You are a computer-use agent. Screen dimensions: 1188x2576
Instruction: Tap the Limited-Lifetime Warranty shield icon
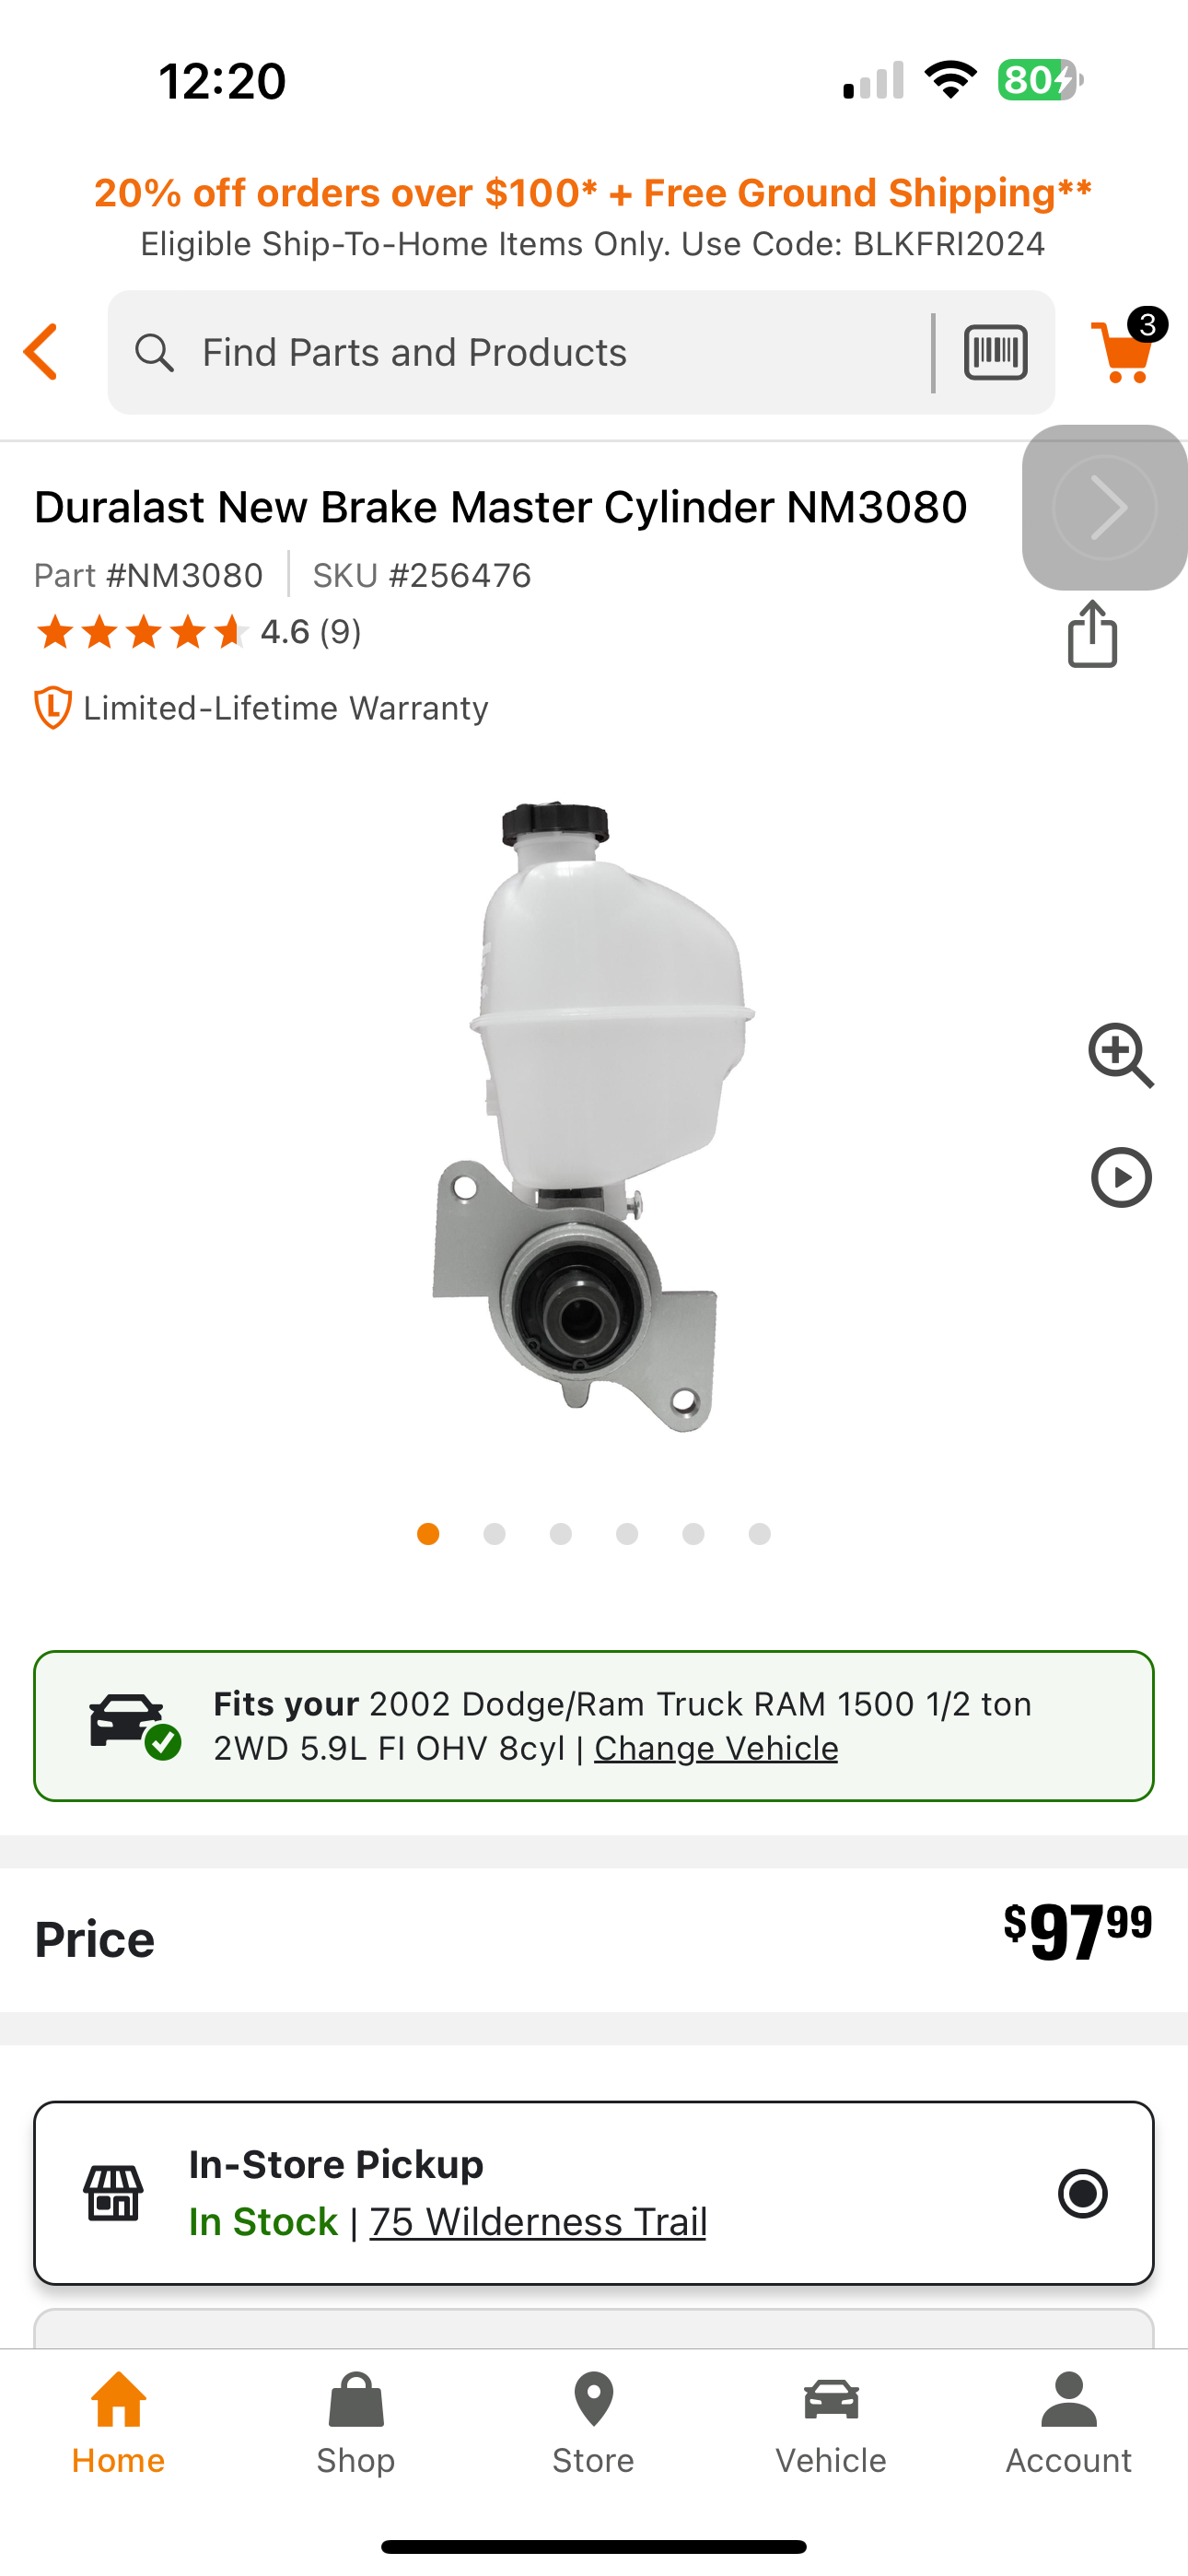pyautogui.click(x=52, y=708)
